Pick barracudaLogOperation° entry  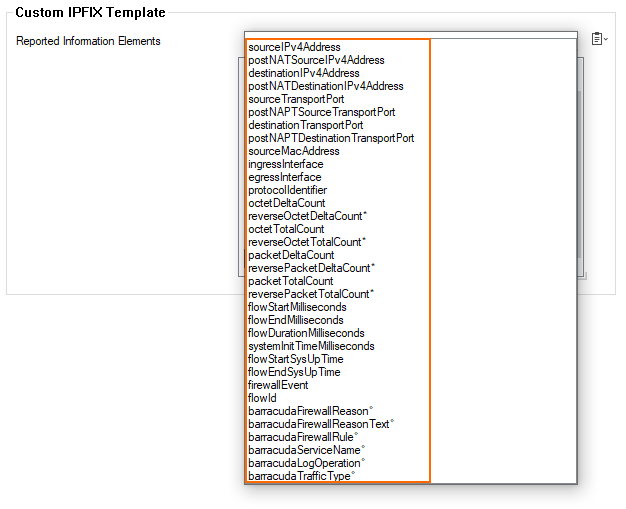pos(307,463)
